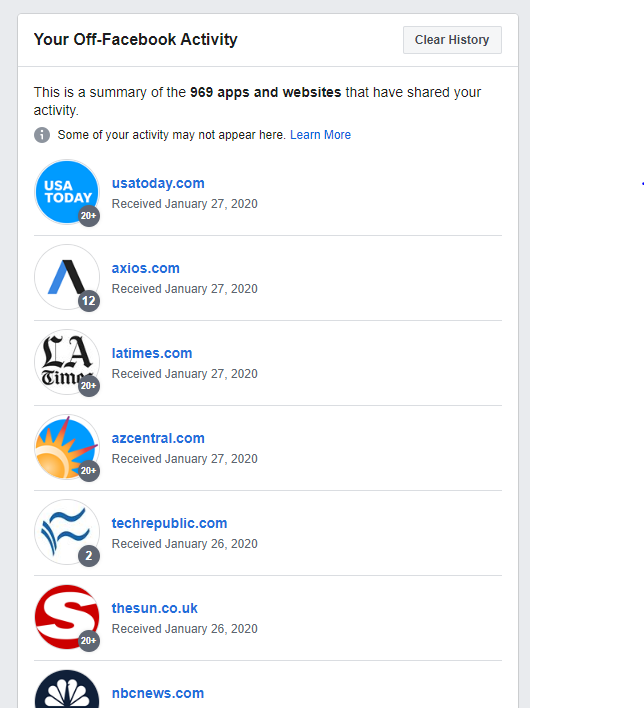Select 'Received January 27, 2020' under latimes.com
This screenshot has height=708, width=644.
[185, 373]
